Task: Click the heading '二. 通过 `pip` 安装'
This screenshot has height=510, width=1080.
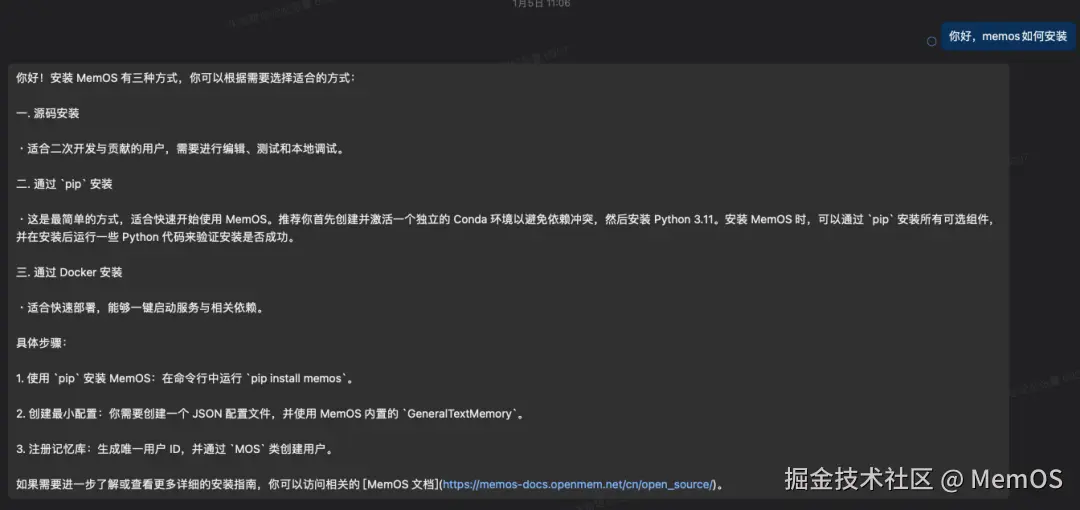Action: pos(64,185)
